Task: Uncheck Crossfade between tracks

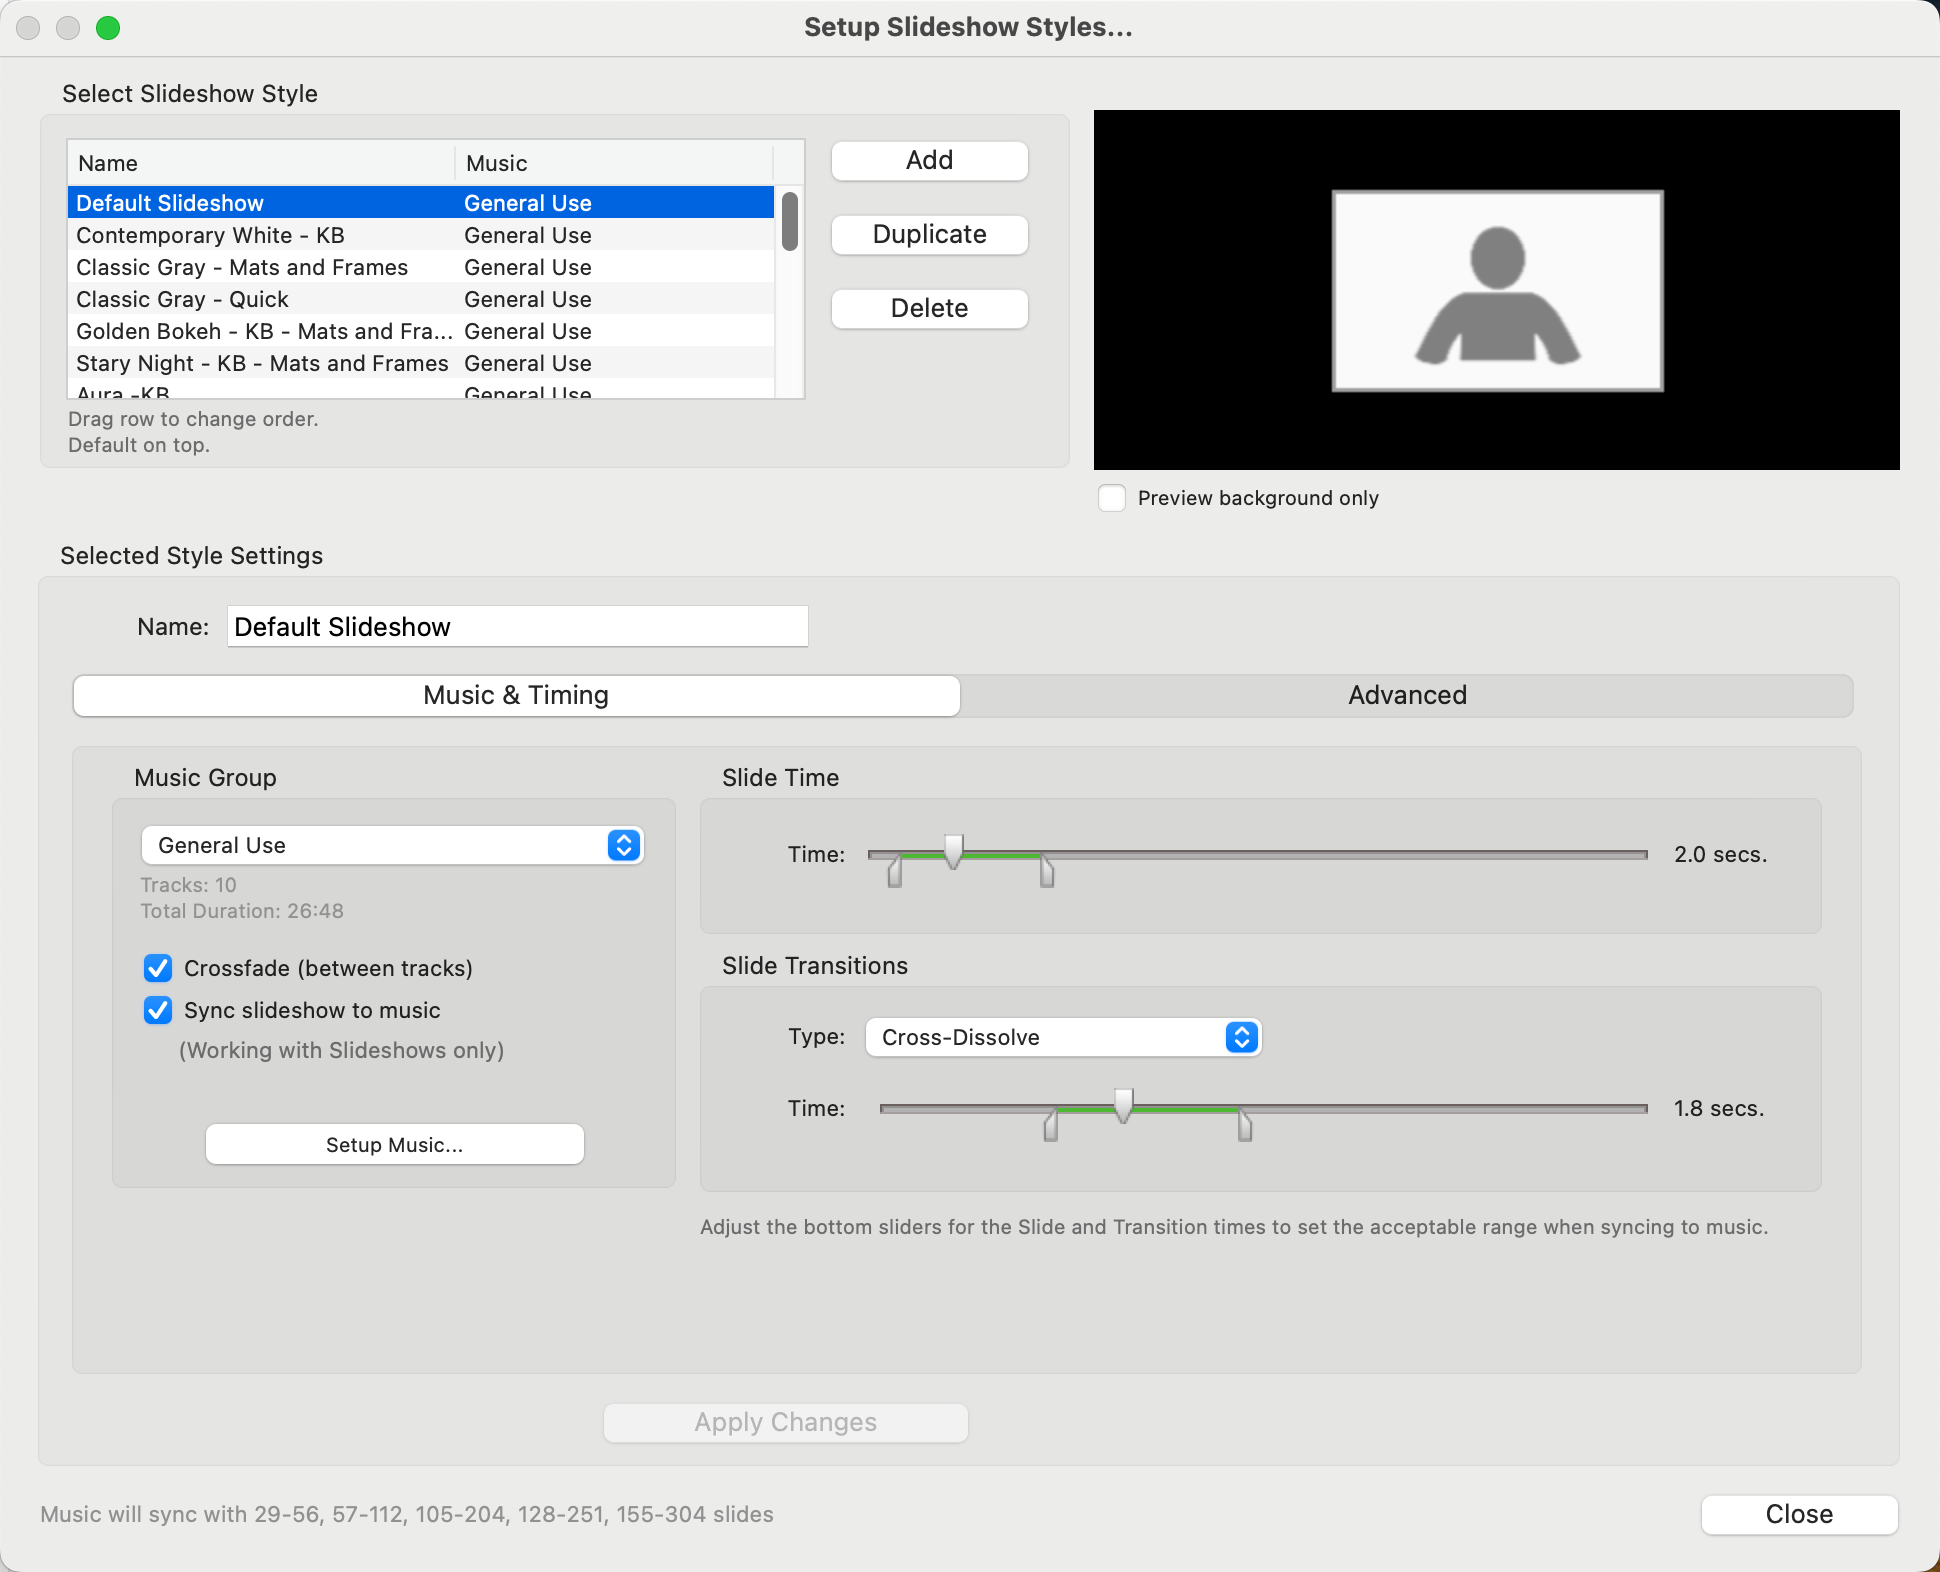Action: pos(158,968)
